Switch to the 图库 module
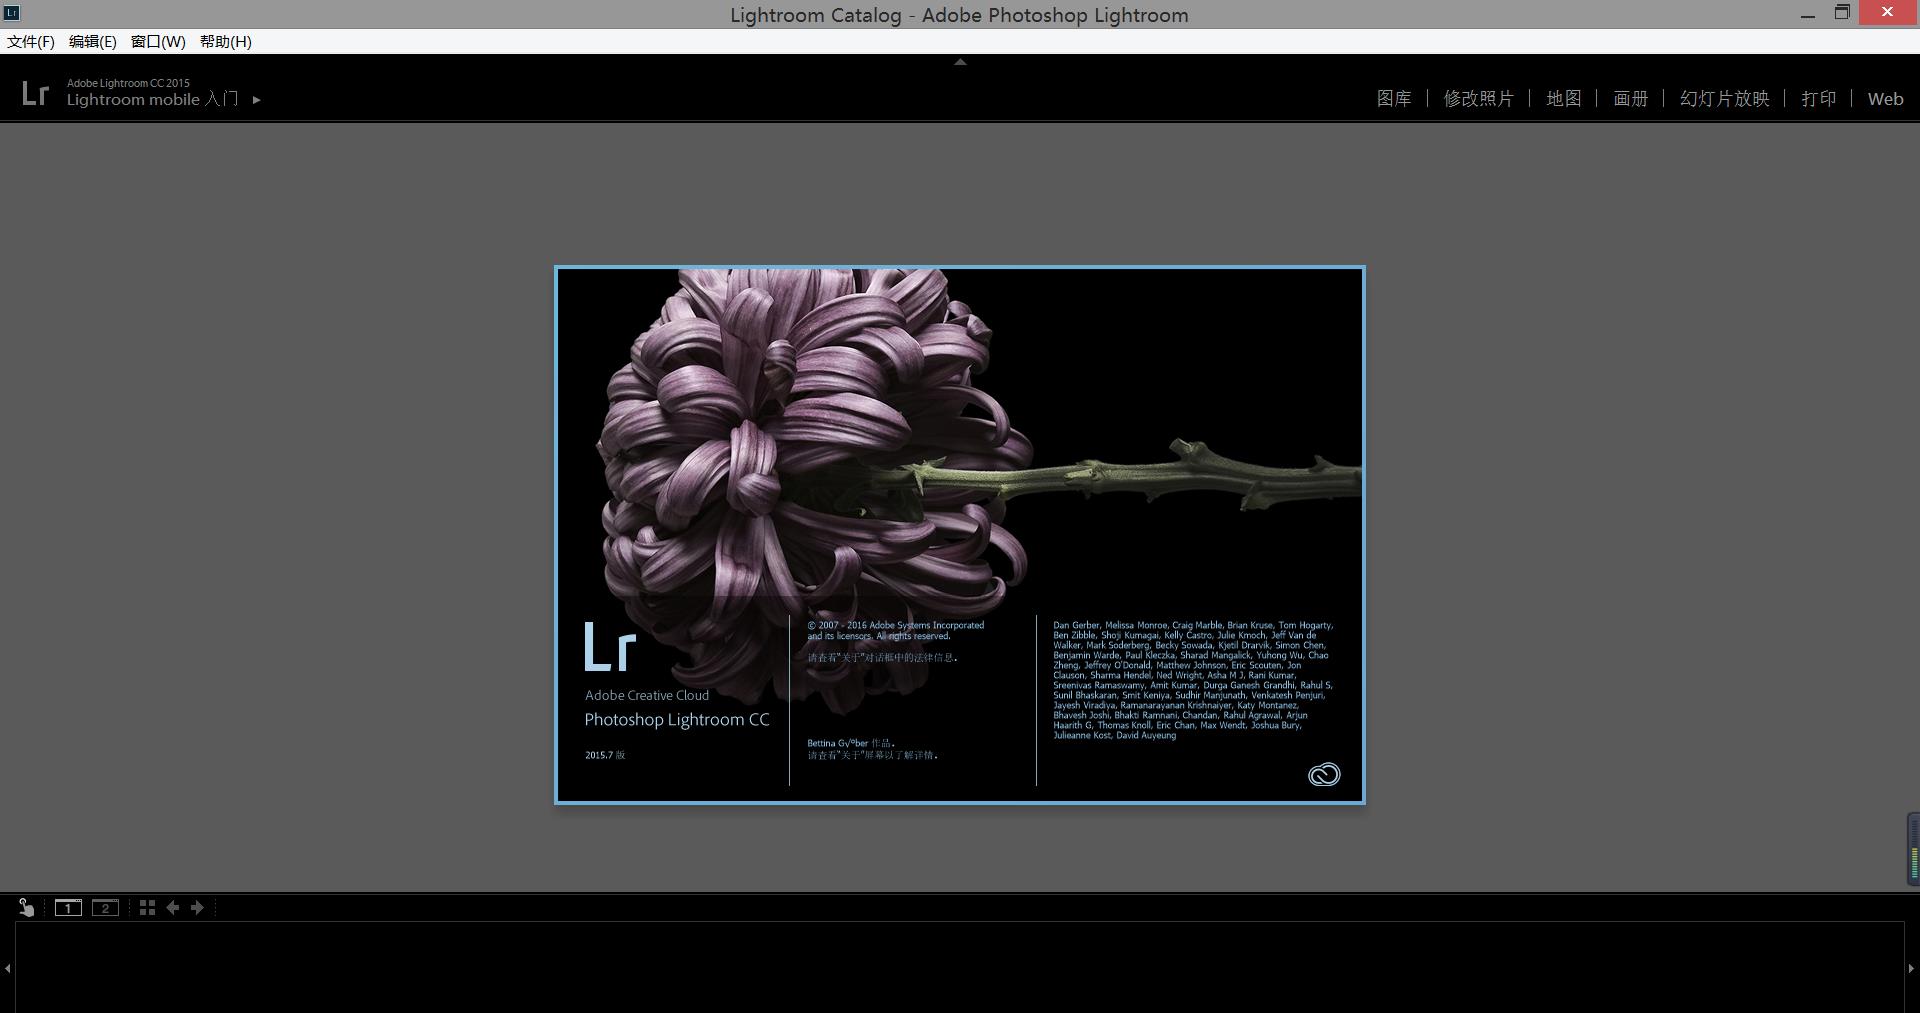 point(1393,98)
